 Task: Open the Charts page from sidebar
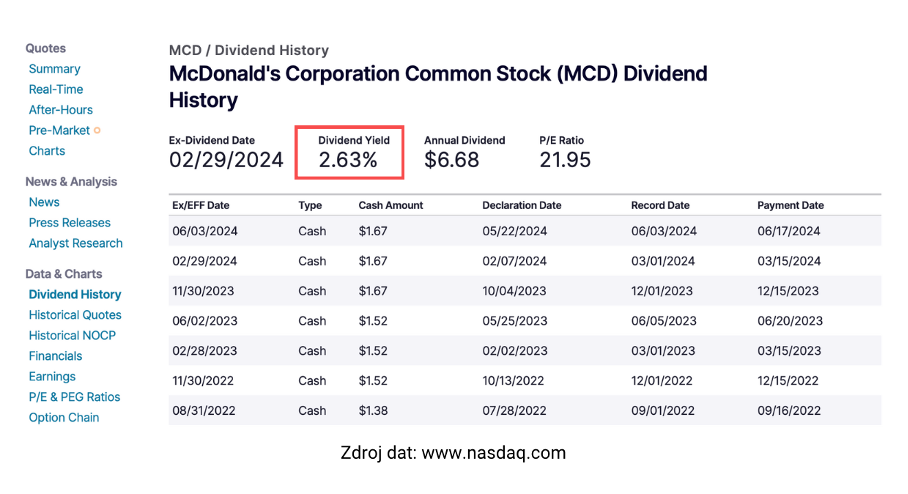click(47, 151)
